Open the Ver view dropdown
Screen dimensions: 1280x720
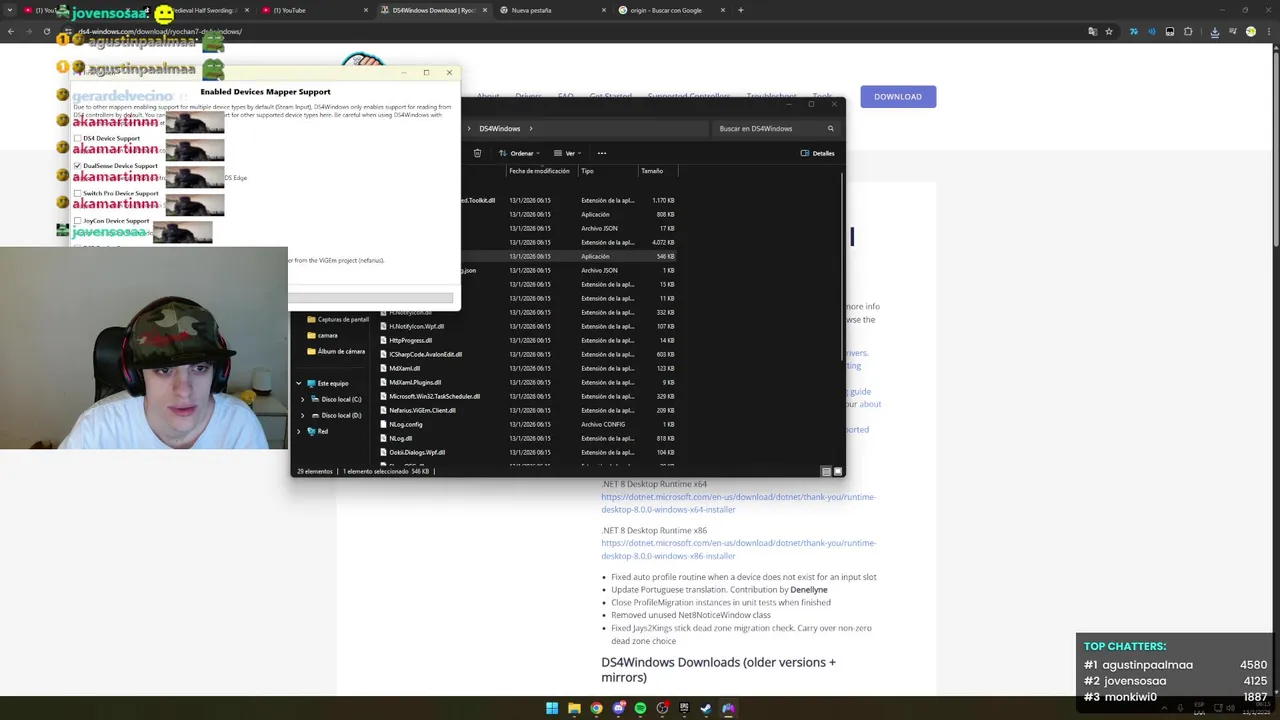tap(567, 153)
